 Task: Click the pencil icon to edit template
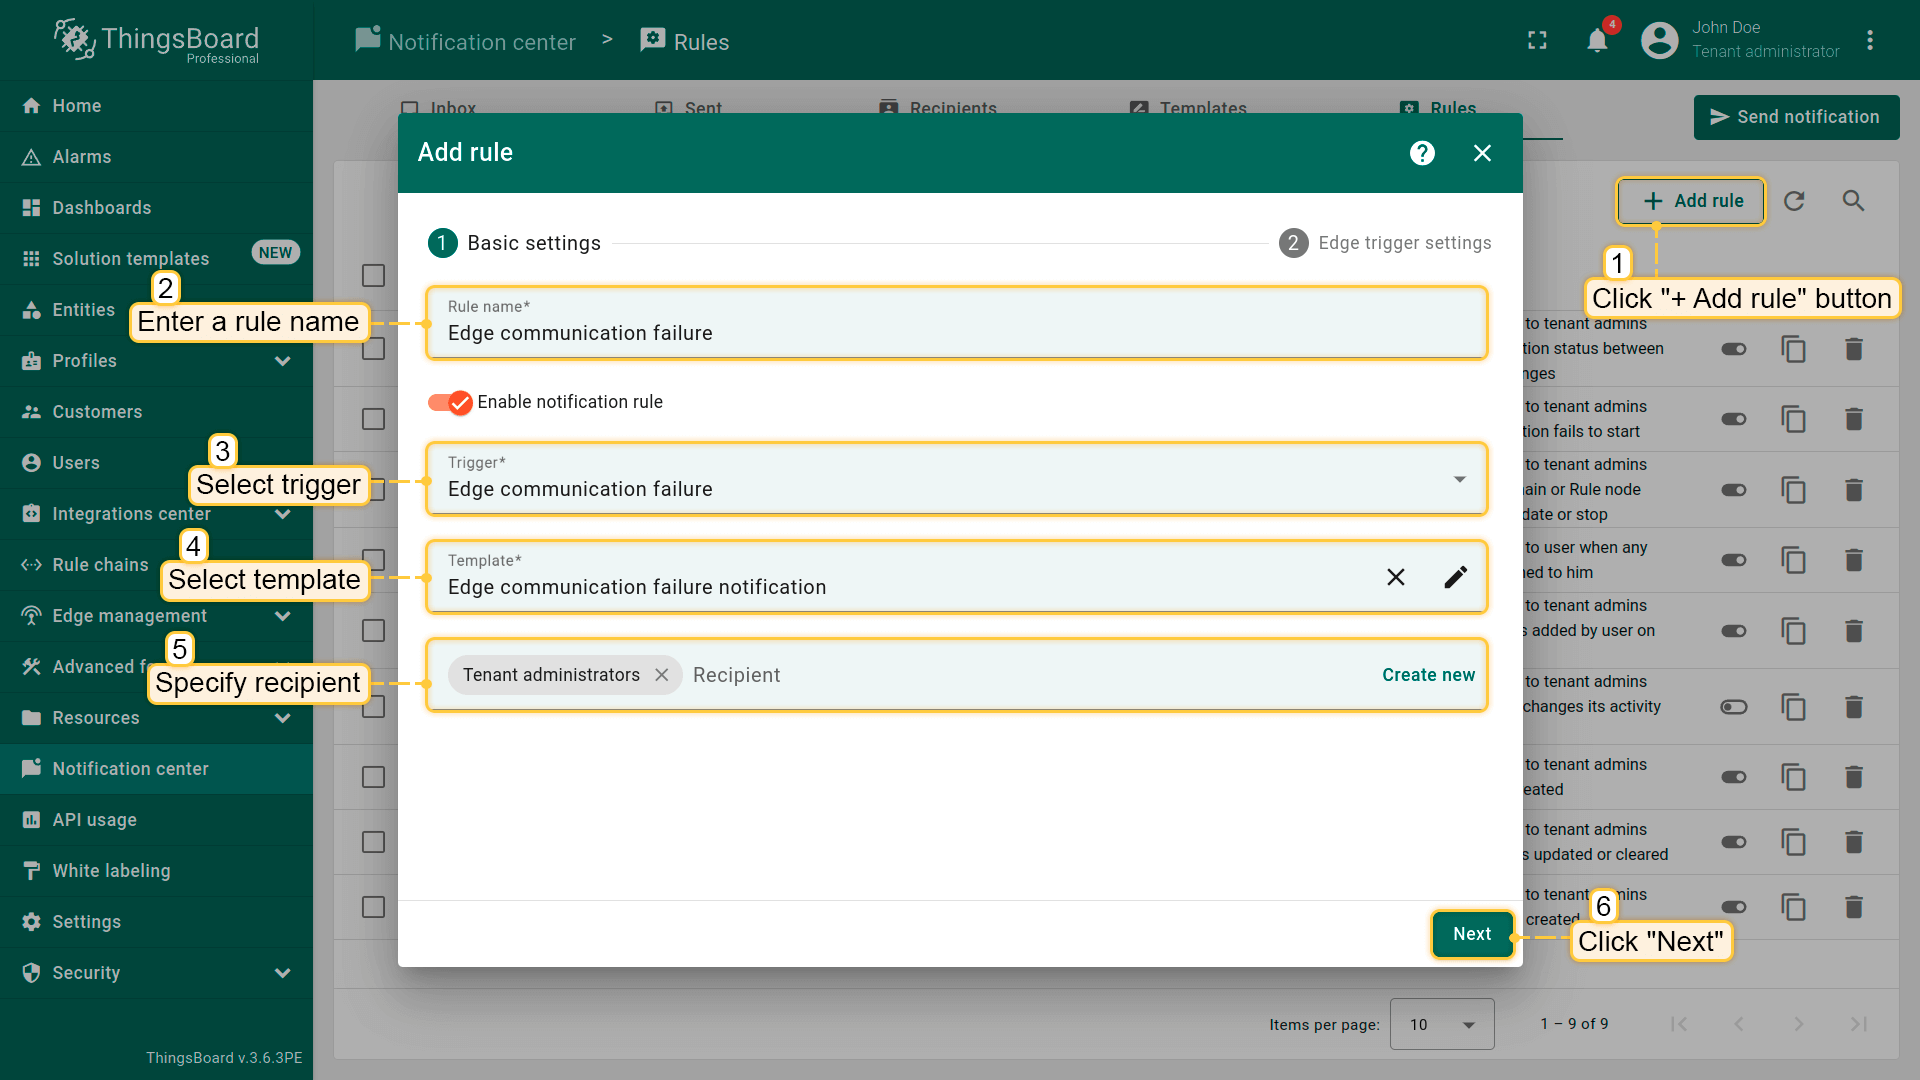1456,577
